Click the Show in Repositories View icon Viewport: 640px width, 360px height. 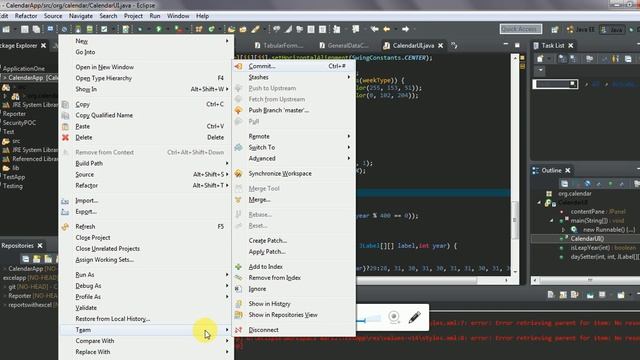(238, 315)
